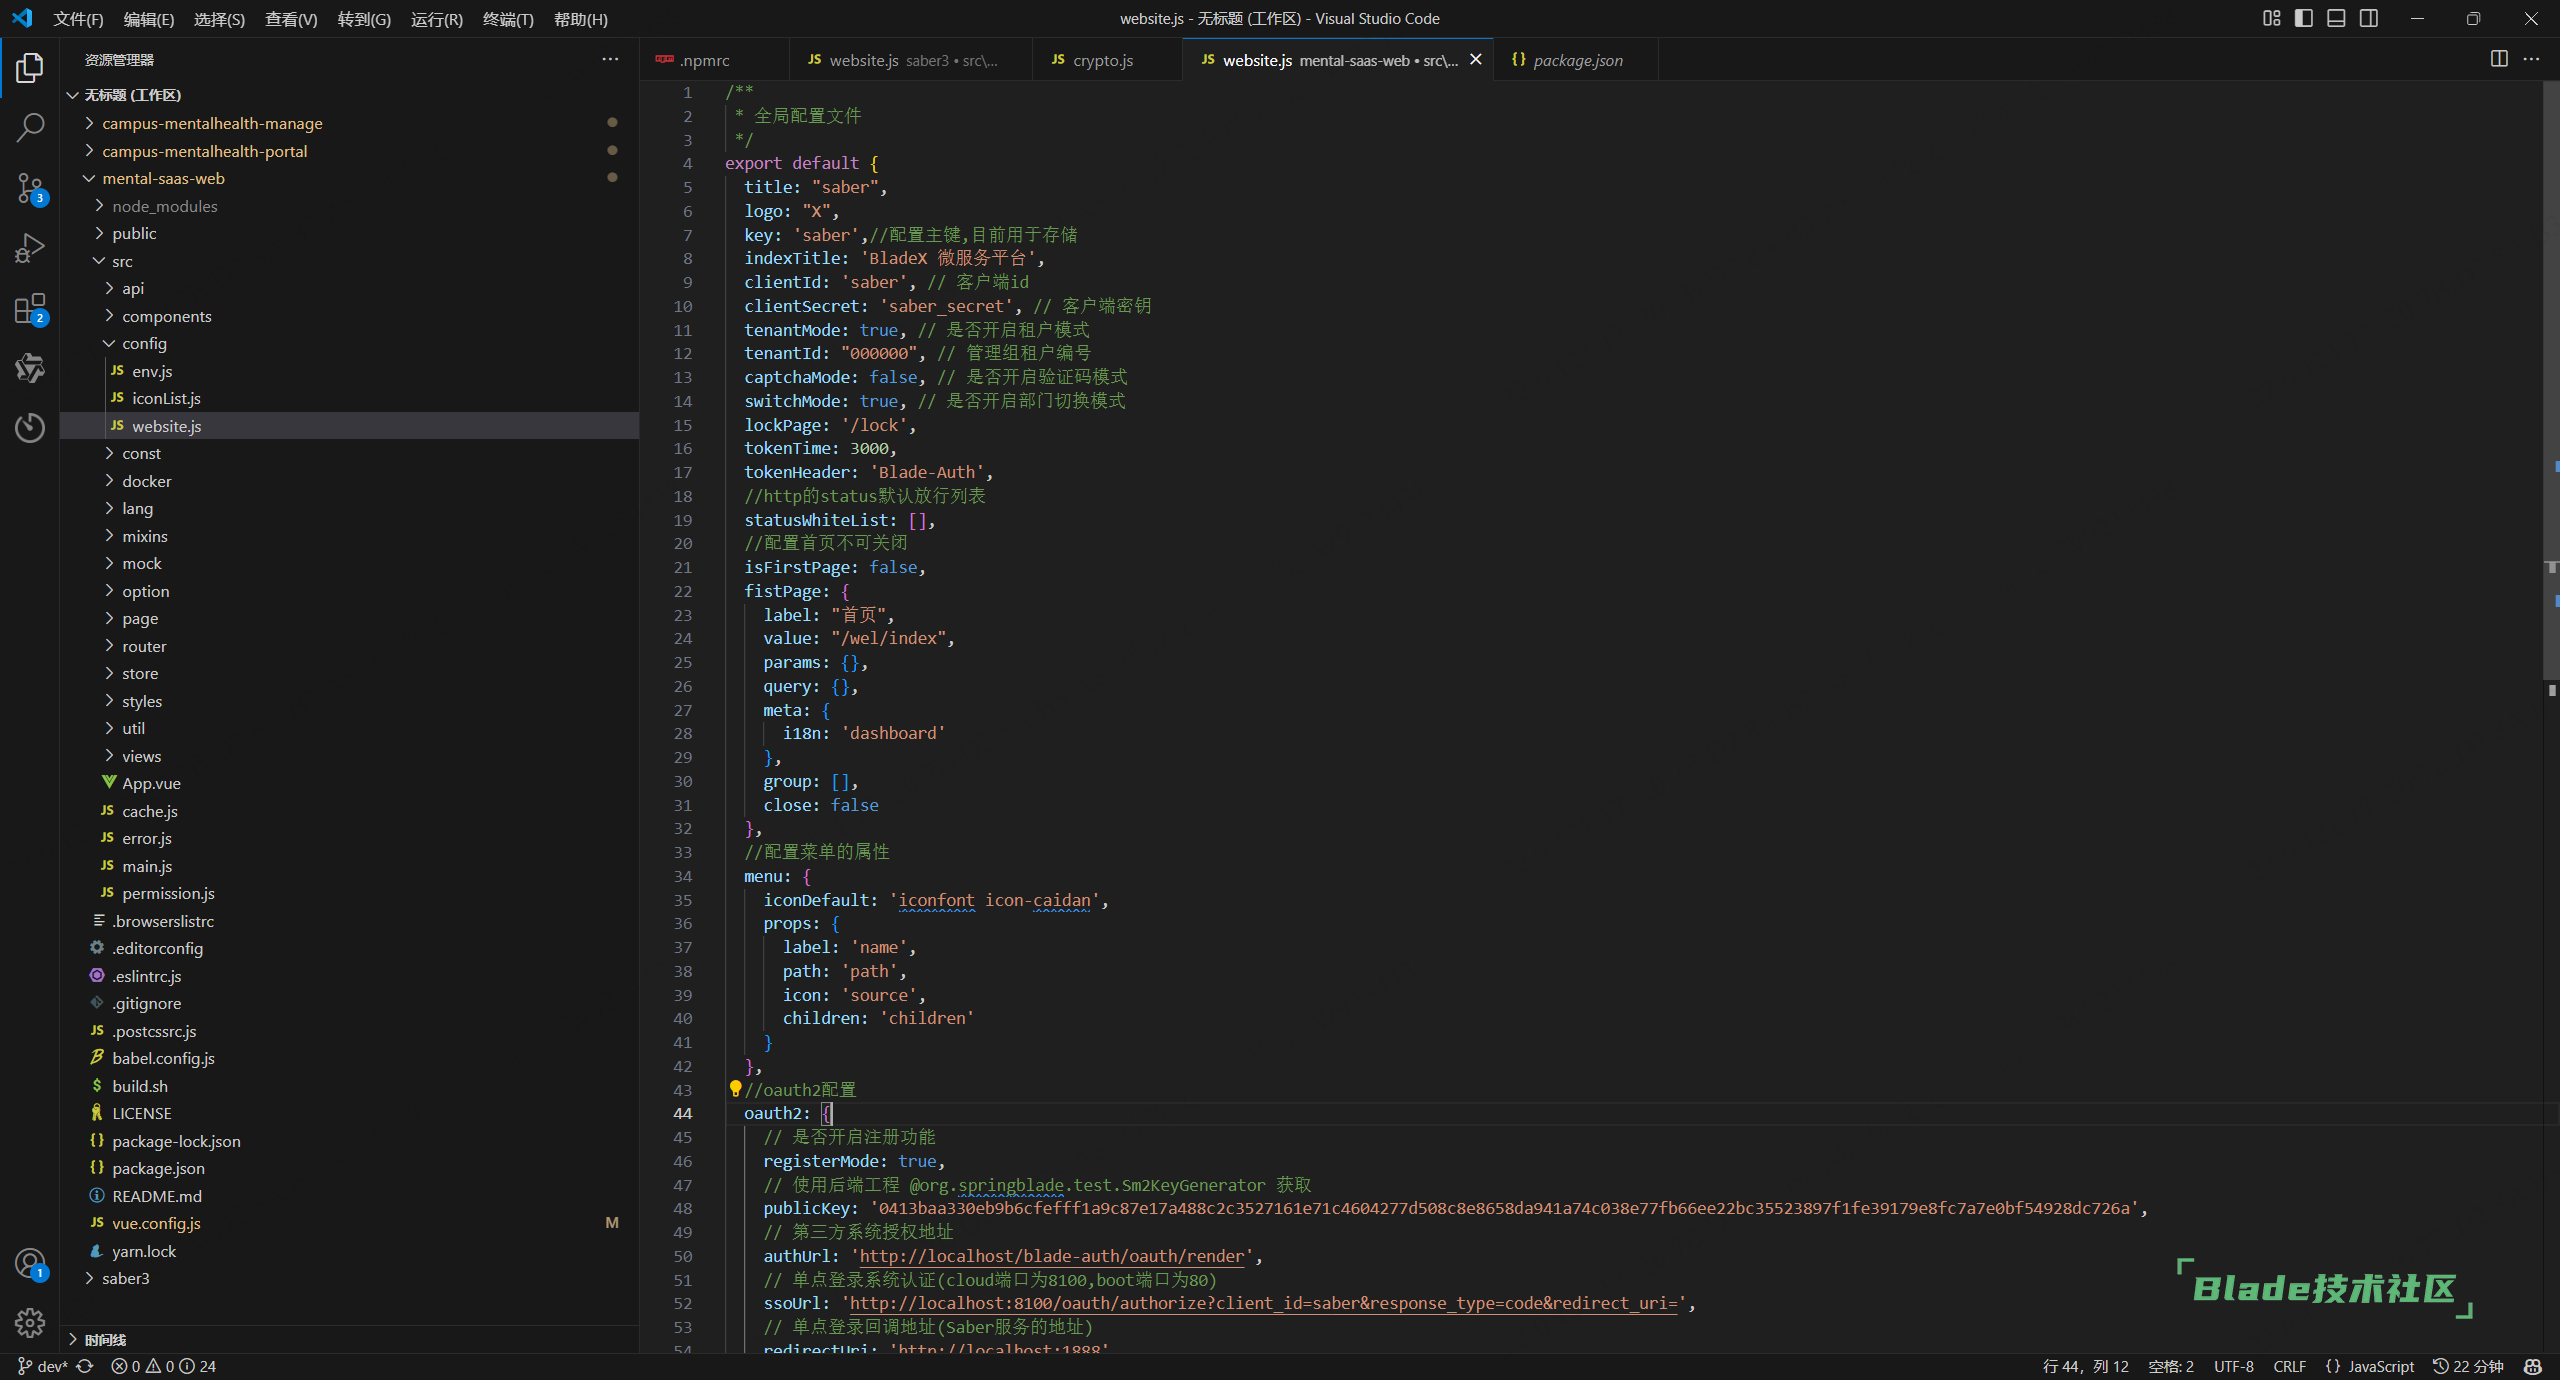This screenshot has width=2560, height=1380.
Task: Click line number 22 in the gutter
Action: pyautogui.click(x=683, y=591)
